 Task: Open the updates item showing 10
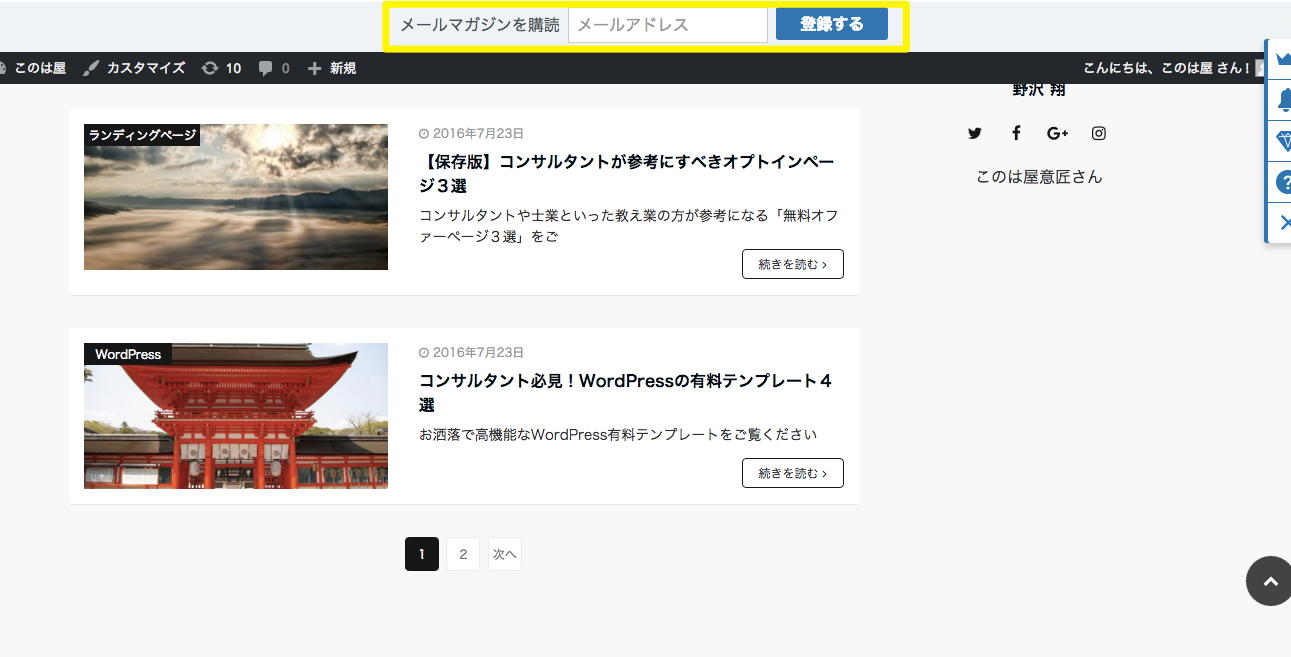click(x=221, y=68)
